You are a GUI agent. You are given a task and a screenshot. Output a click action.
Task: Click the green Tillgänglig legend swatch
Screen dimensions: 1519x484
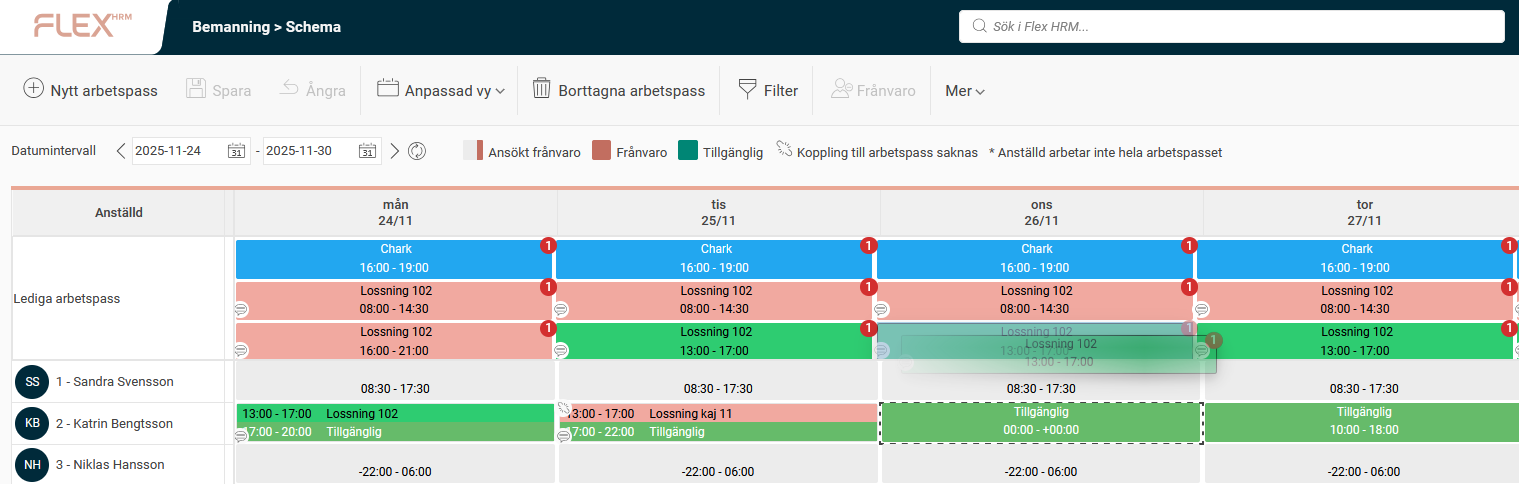coord(687,151)
